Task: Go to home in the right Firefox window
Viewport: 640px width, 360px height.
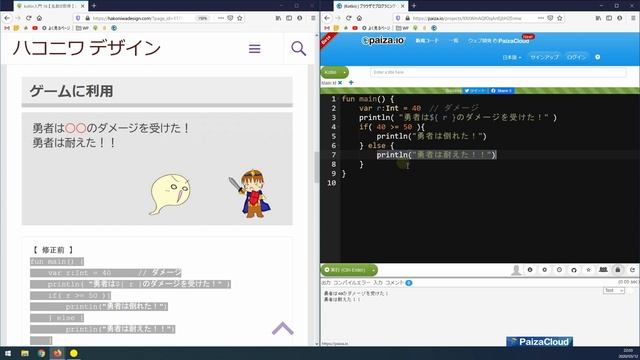Action: click(359, 18)
